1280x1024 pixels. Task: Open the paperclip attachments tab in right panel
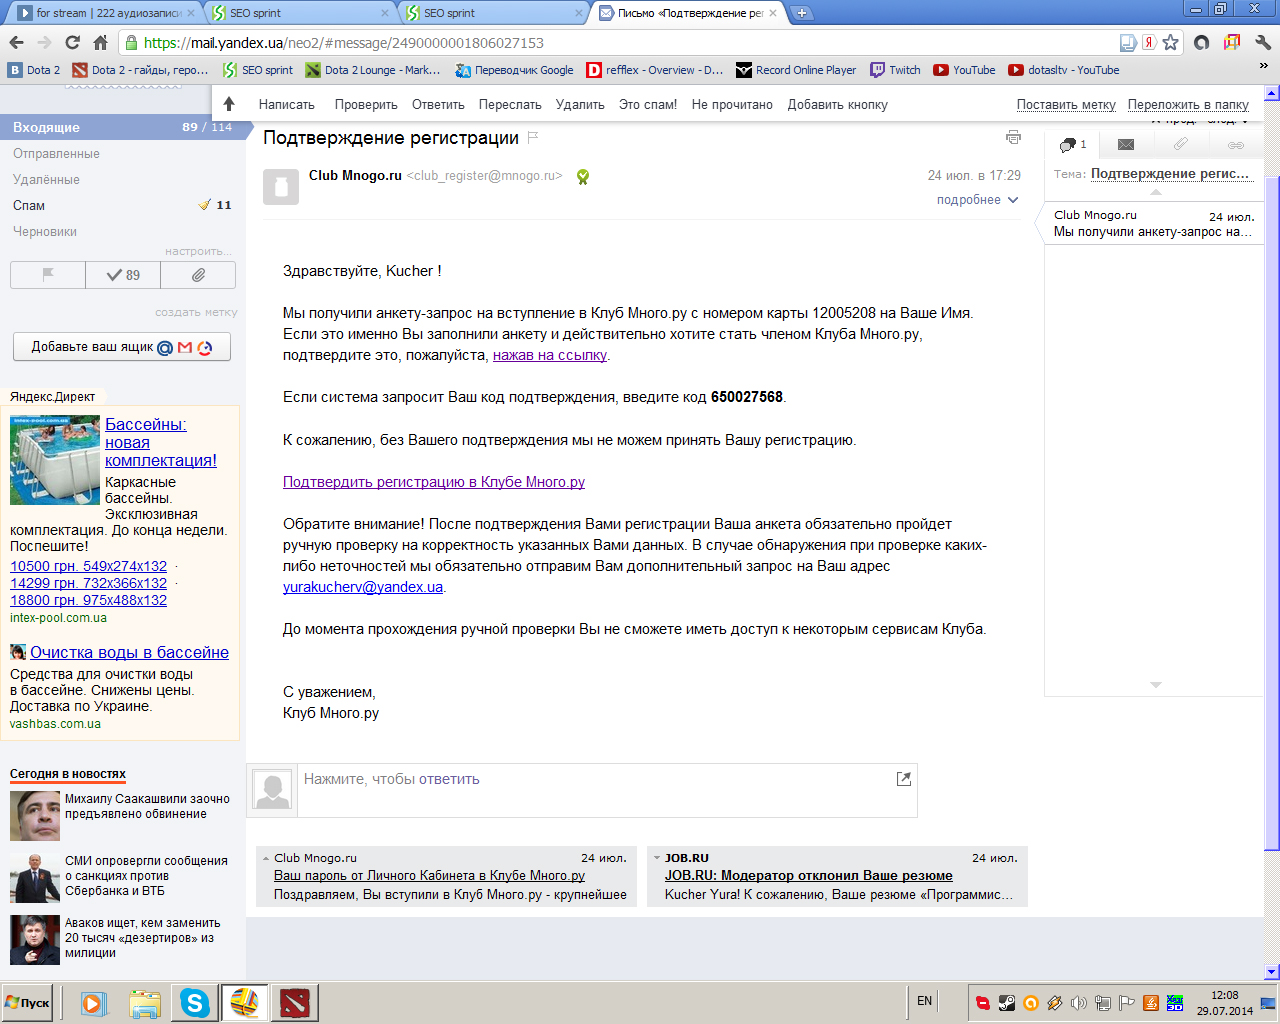[x=1180, y=145]
